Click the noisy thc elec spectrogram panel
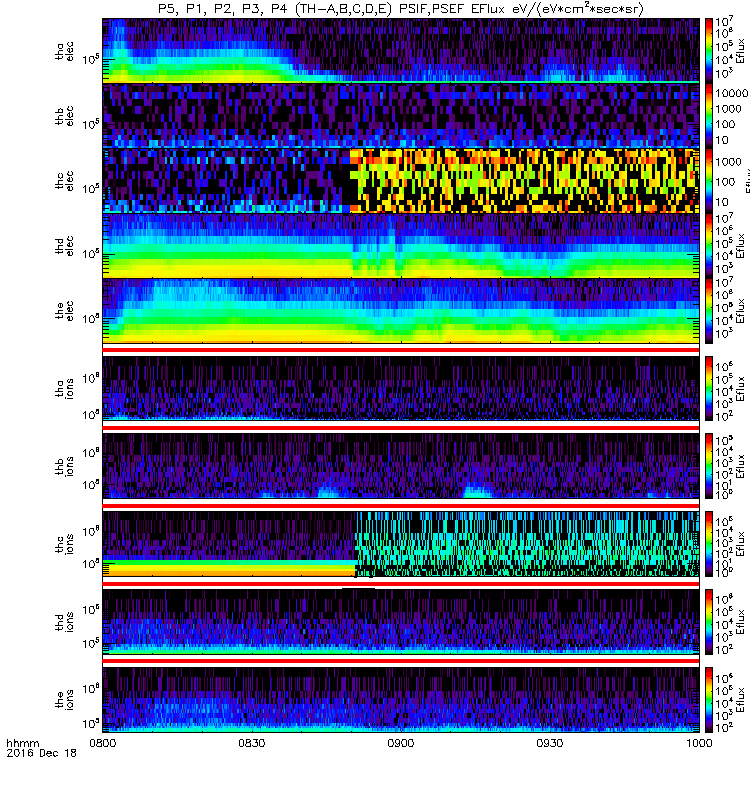The width and height of the screenshot is (750, 800). coord(401,180)
